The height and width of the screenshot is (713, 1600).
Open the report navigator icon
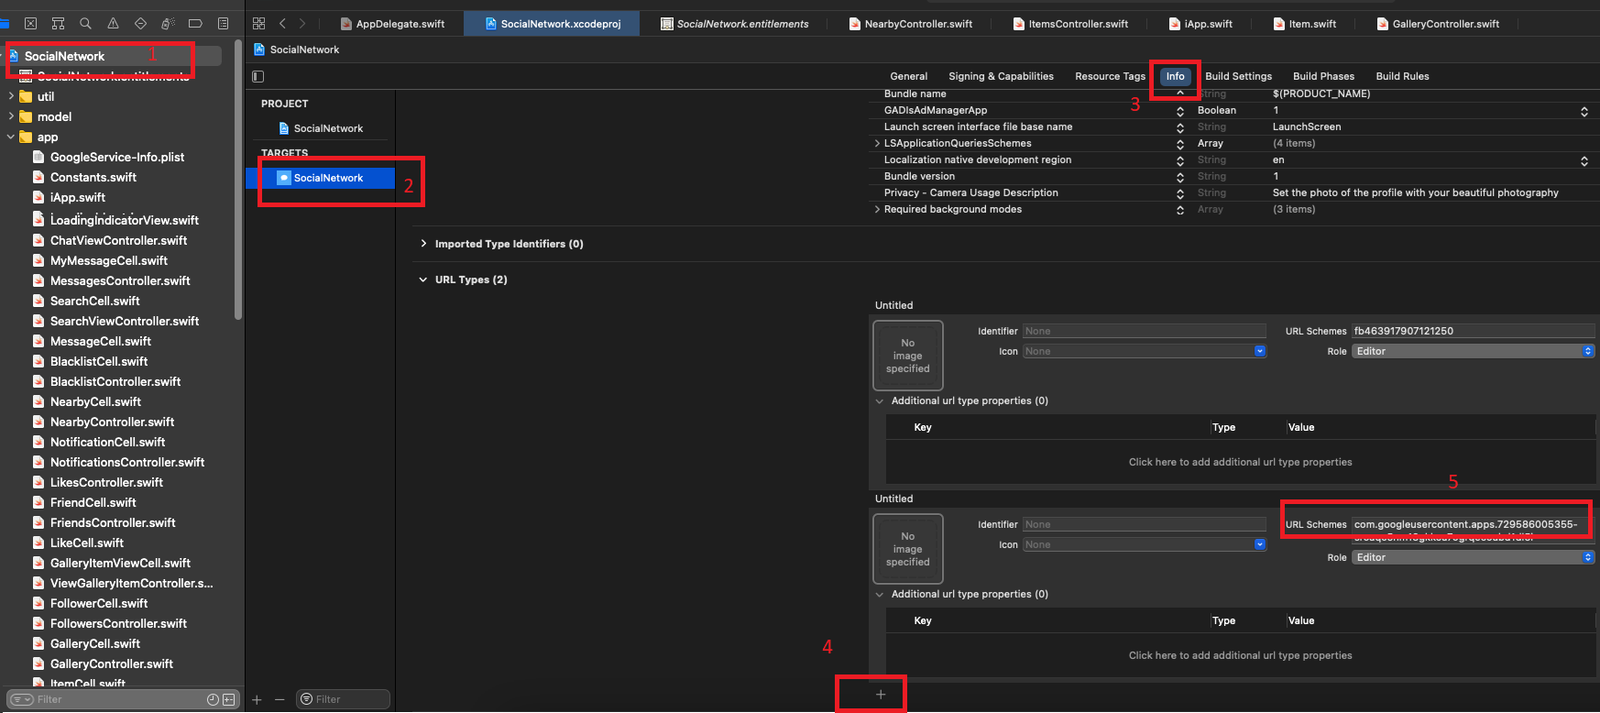coord(223,23)
